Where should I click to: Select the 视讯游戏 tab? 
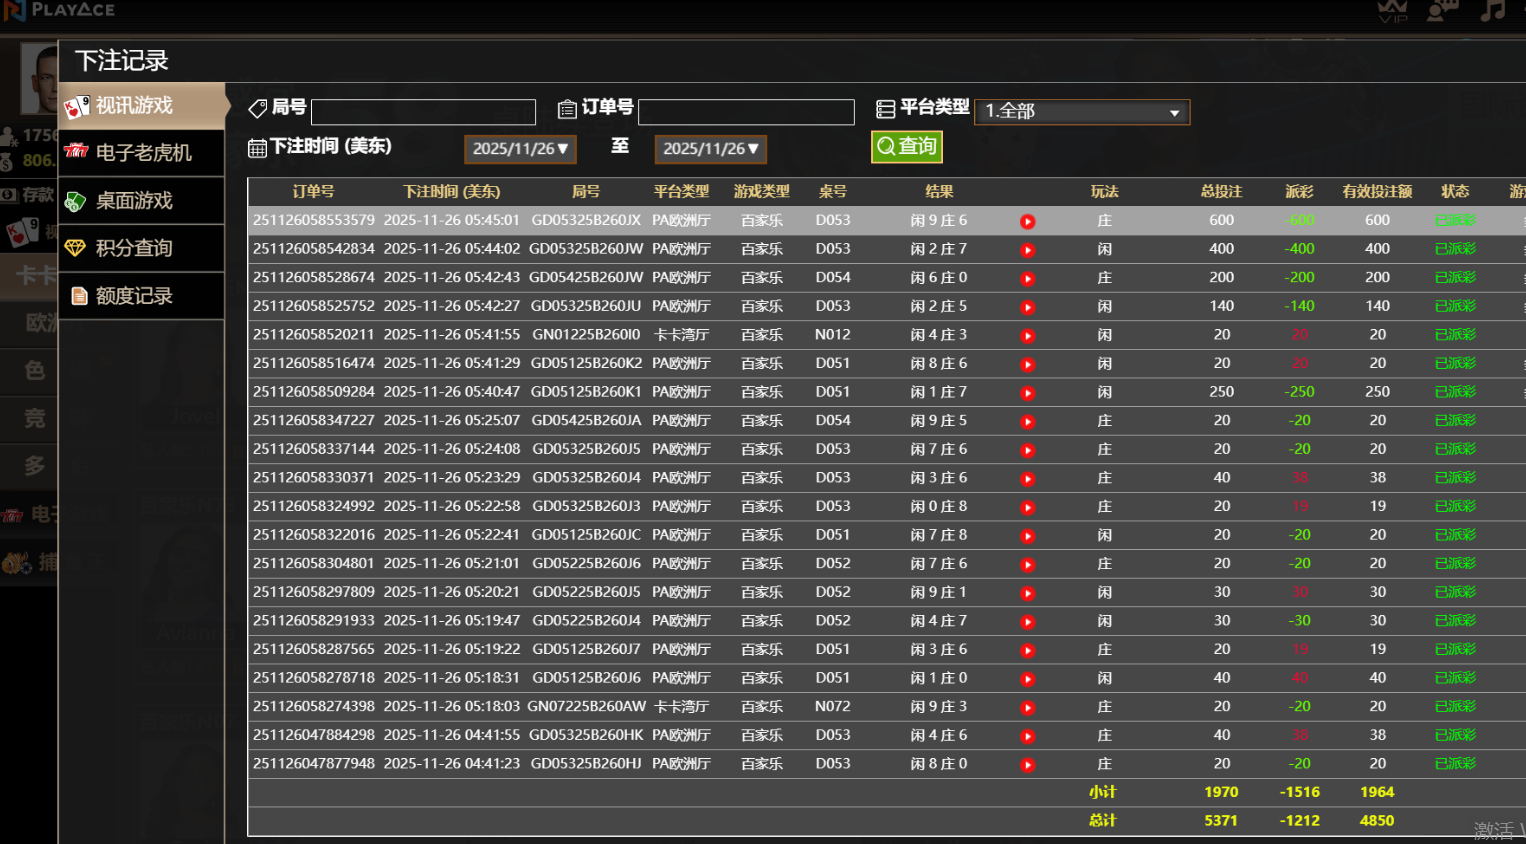tap(141, 106)
